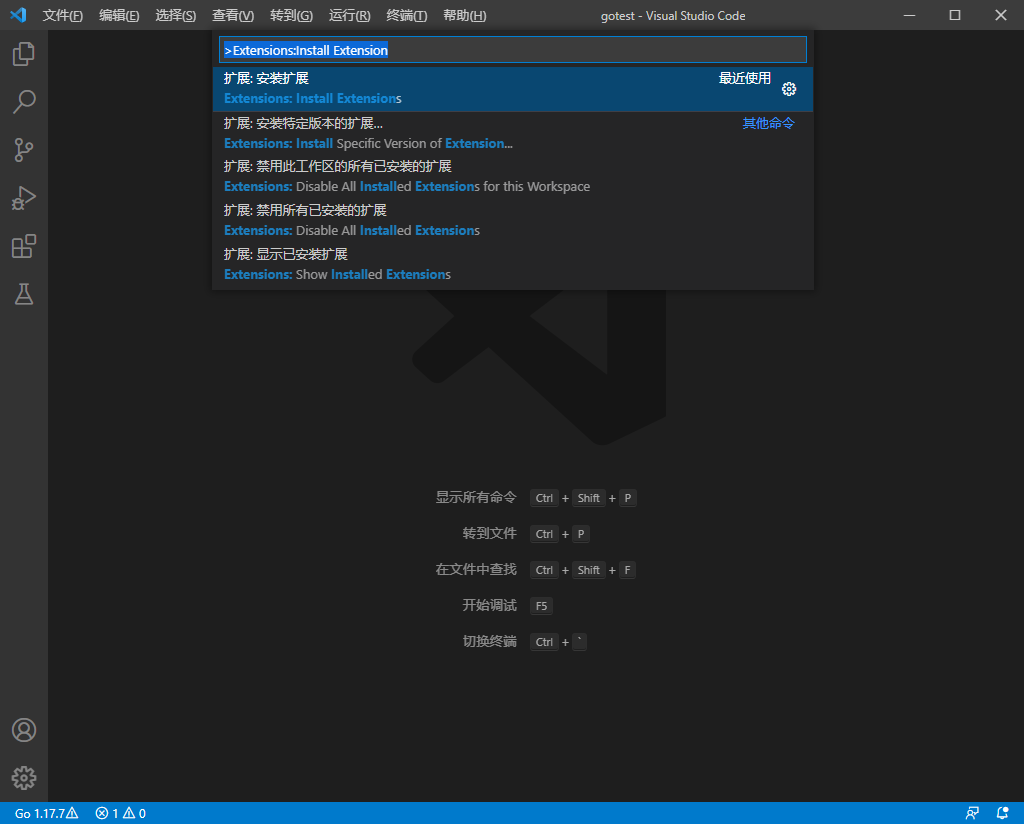The width and height of the screenshot is (1024, 824).
Task: Minimize the Visual Studio Code window
Action: [x=909, y=15]
